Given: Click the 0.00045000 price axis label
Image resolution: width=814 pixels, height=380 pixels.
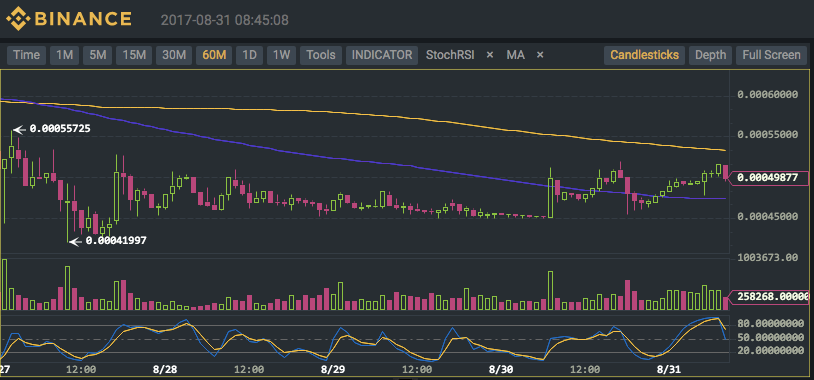Looking at the screenshot, I should pos(767,216).
